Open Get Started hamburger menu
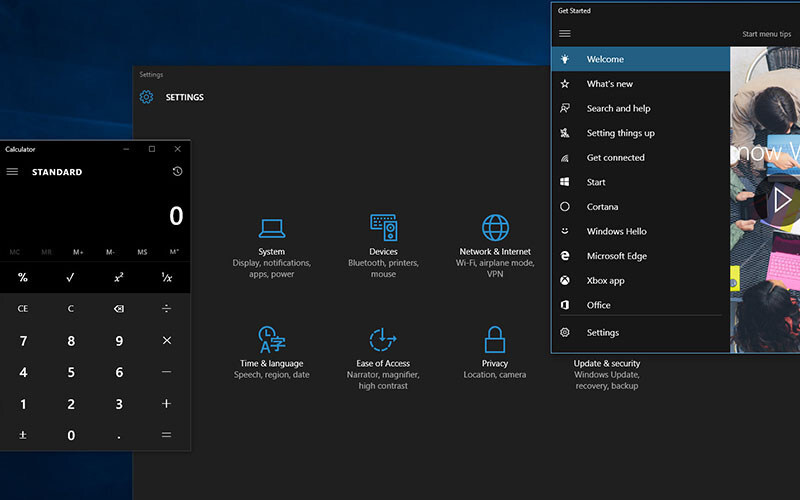 pyautogui.click(x=565, y=34)
